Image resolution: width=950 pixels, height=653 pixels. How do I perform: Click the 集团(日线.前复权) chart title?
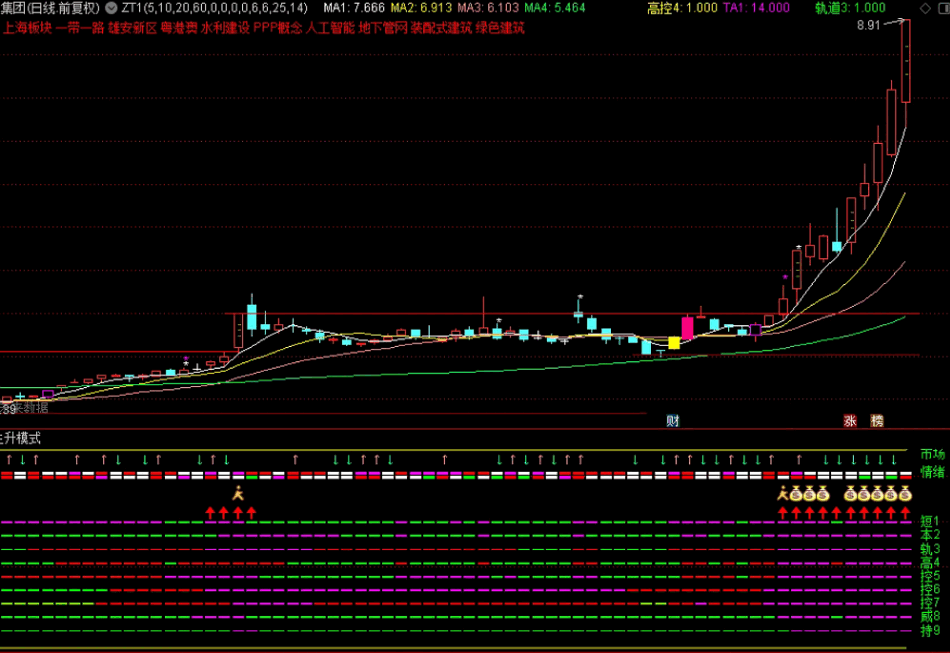click(50, 8)
